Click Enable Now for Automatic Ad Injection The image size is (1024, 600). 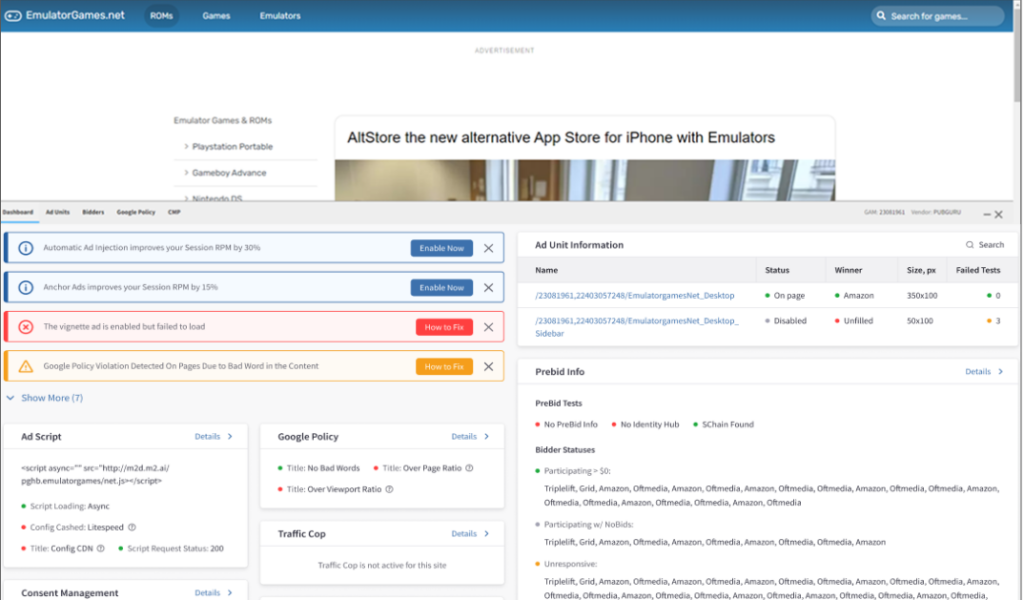tap(441, 248)
